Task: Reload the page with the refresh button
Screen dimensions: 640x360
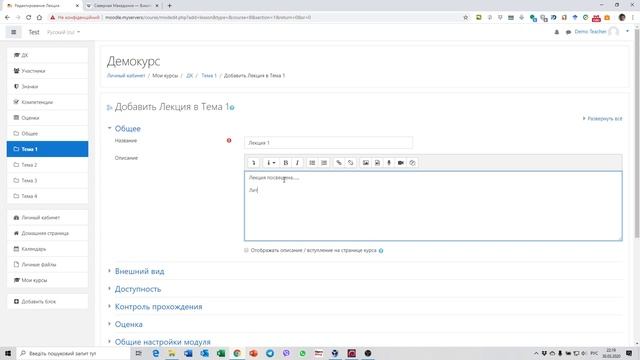Action: [28, 18]
